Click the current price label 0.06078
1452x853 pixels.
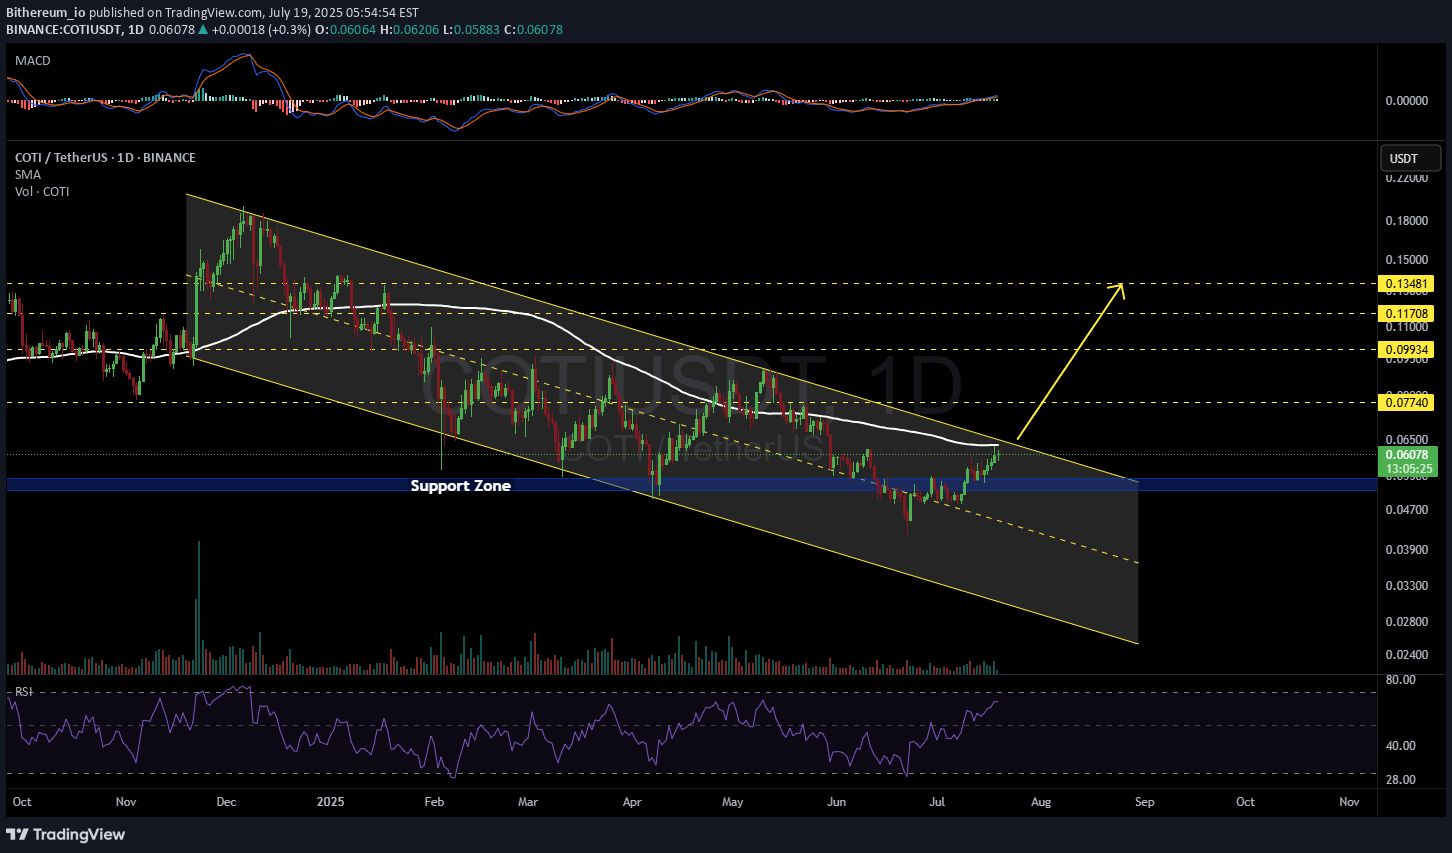click(x=1407, y=455)
